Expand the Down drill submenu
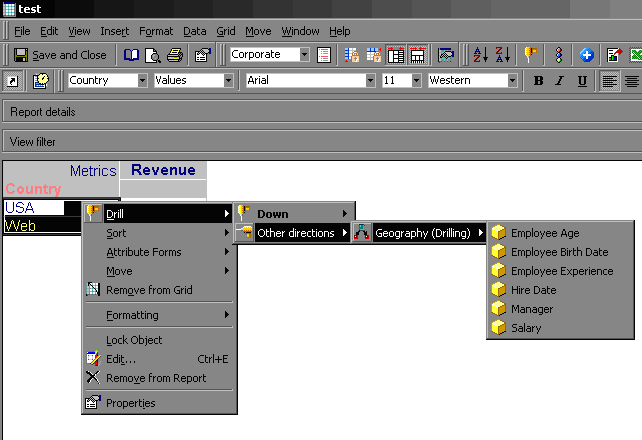Screen dimensions: 642x440 click(x=293, y=214)
